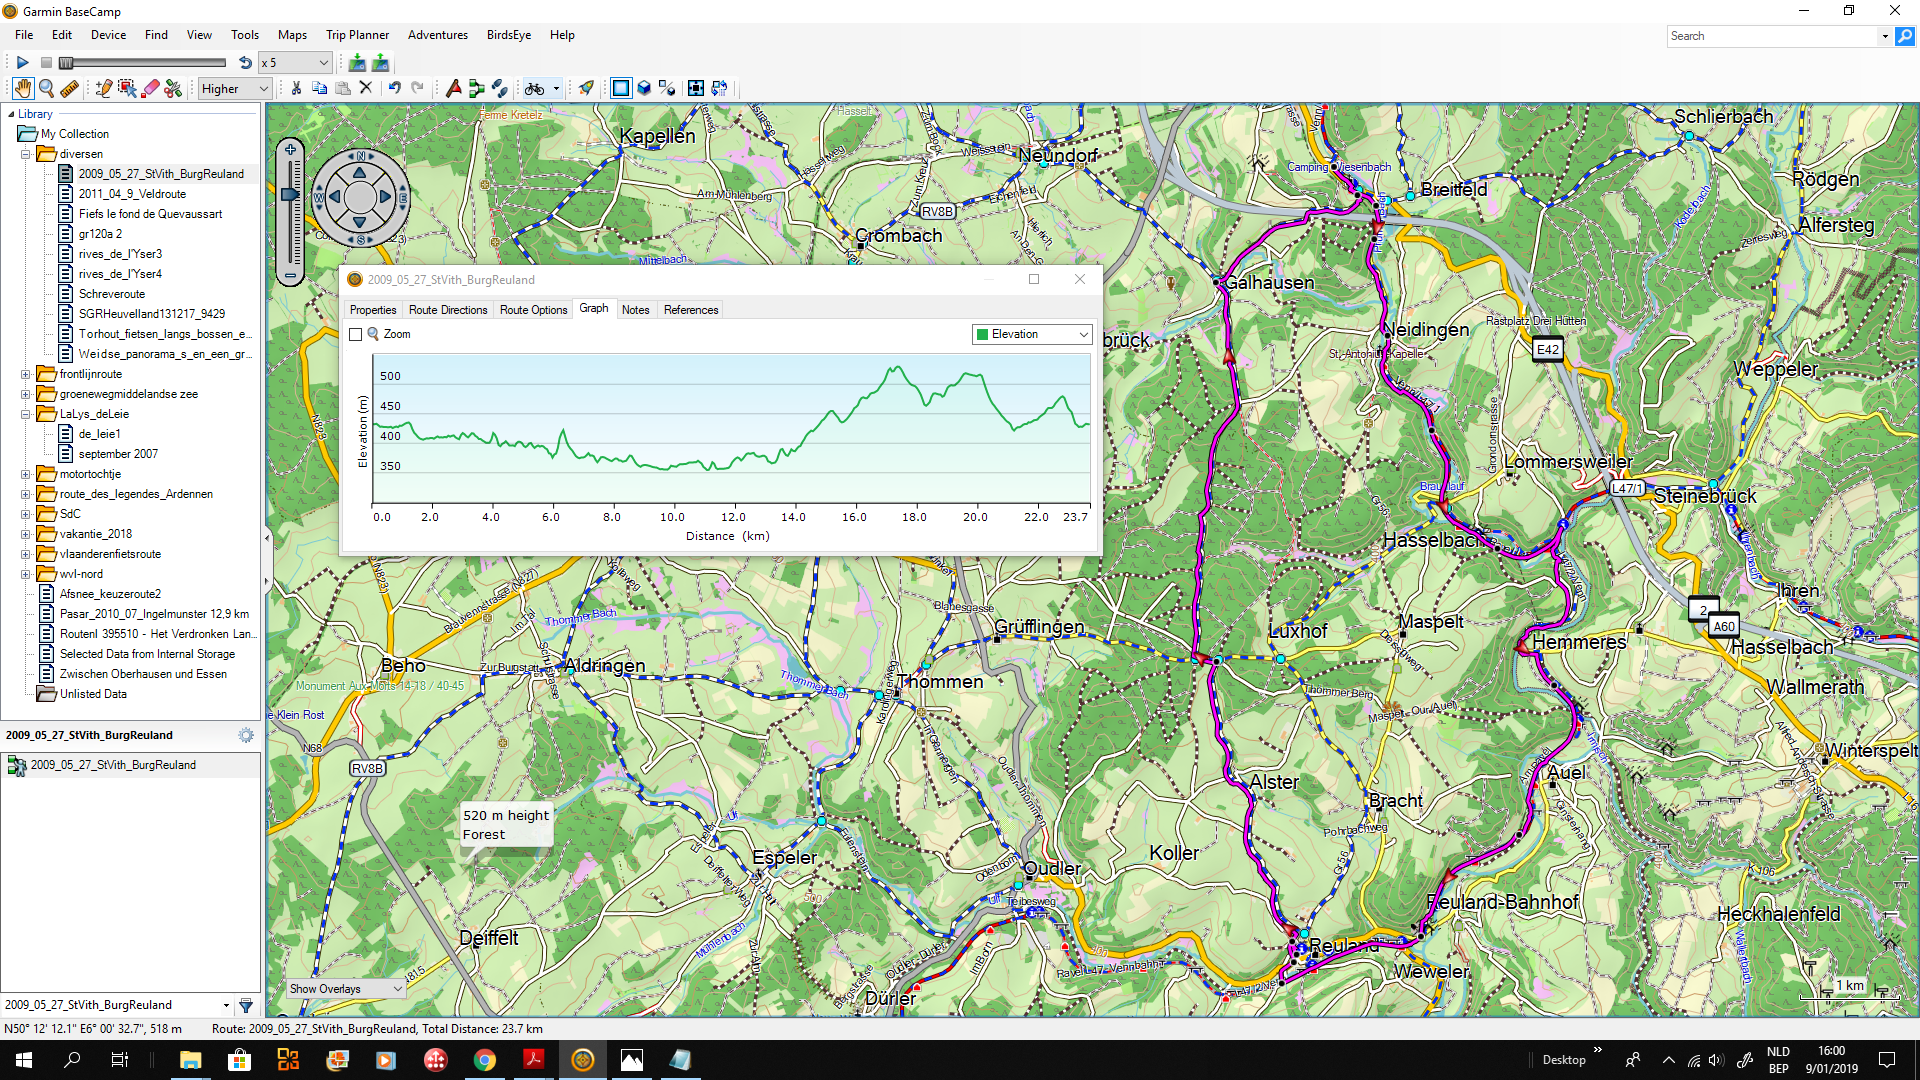Open the map detail Higher dropdown

click(235, 89)
